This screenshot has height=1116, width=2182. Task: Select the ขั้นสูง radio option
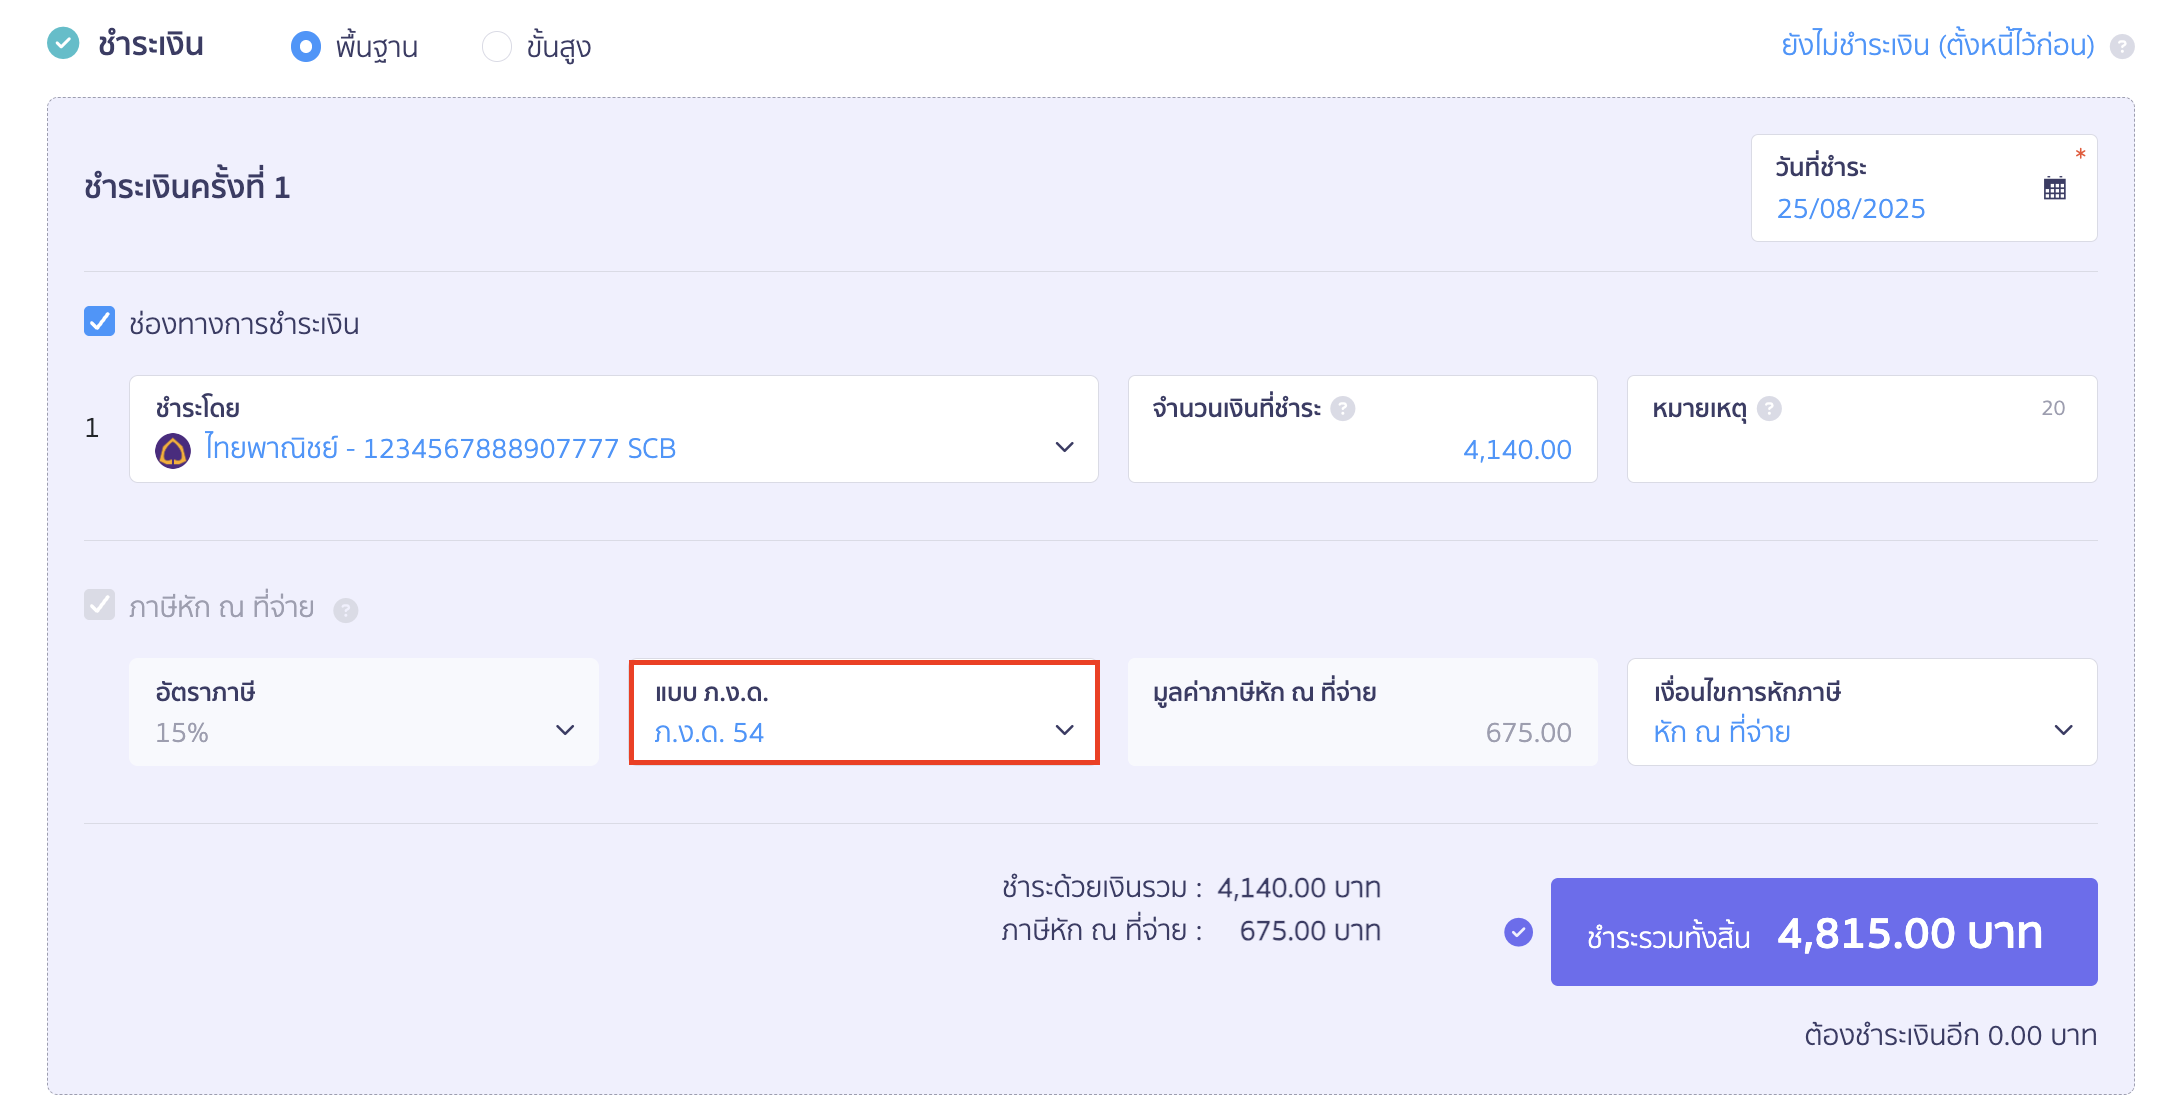(497, 46)
